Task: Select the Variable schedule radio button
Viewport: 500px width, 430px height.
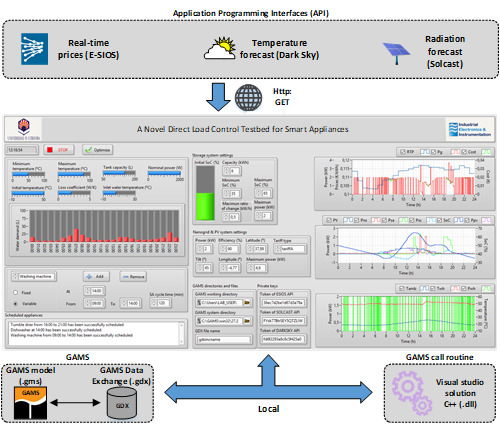Action: pyautogui.click(x=15, y=304)
